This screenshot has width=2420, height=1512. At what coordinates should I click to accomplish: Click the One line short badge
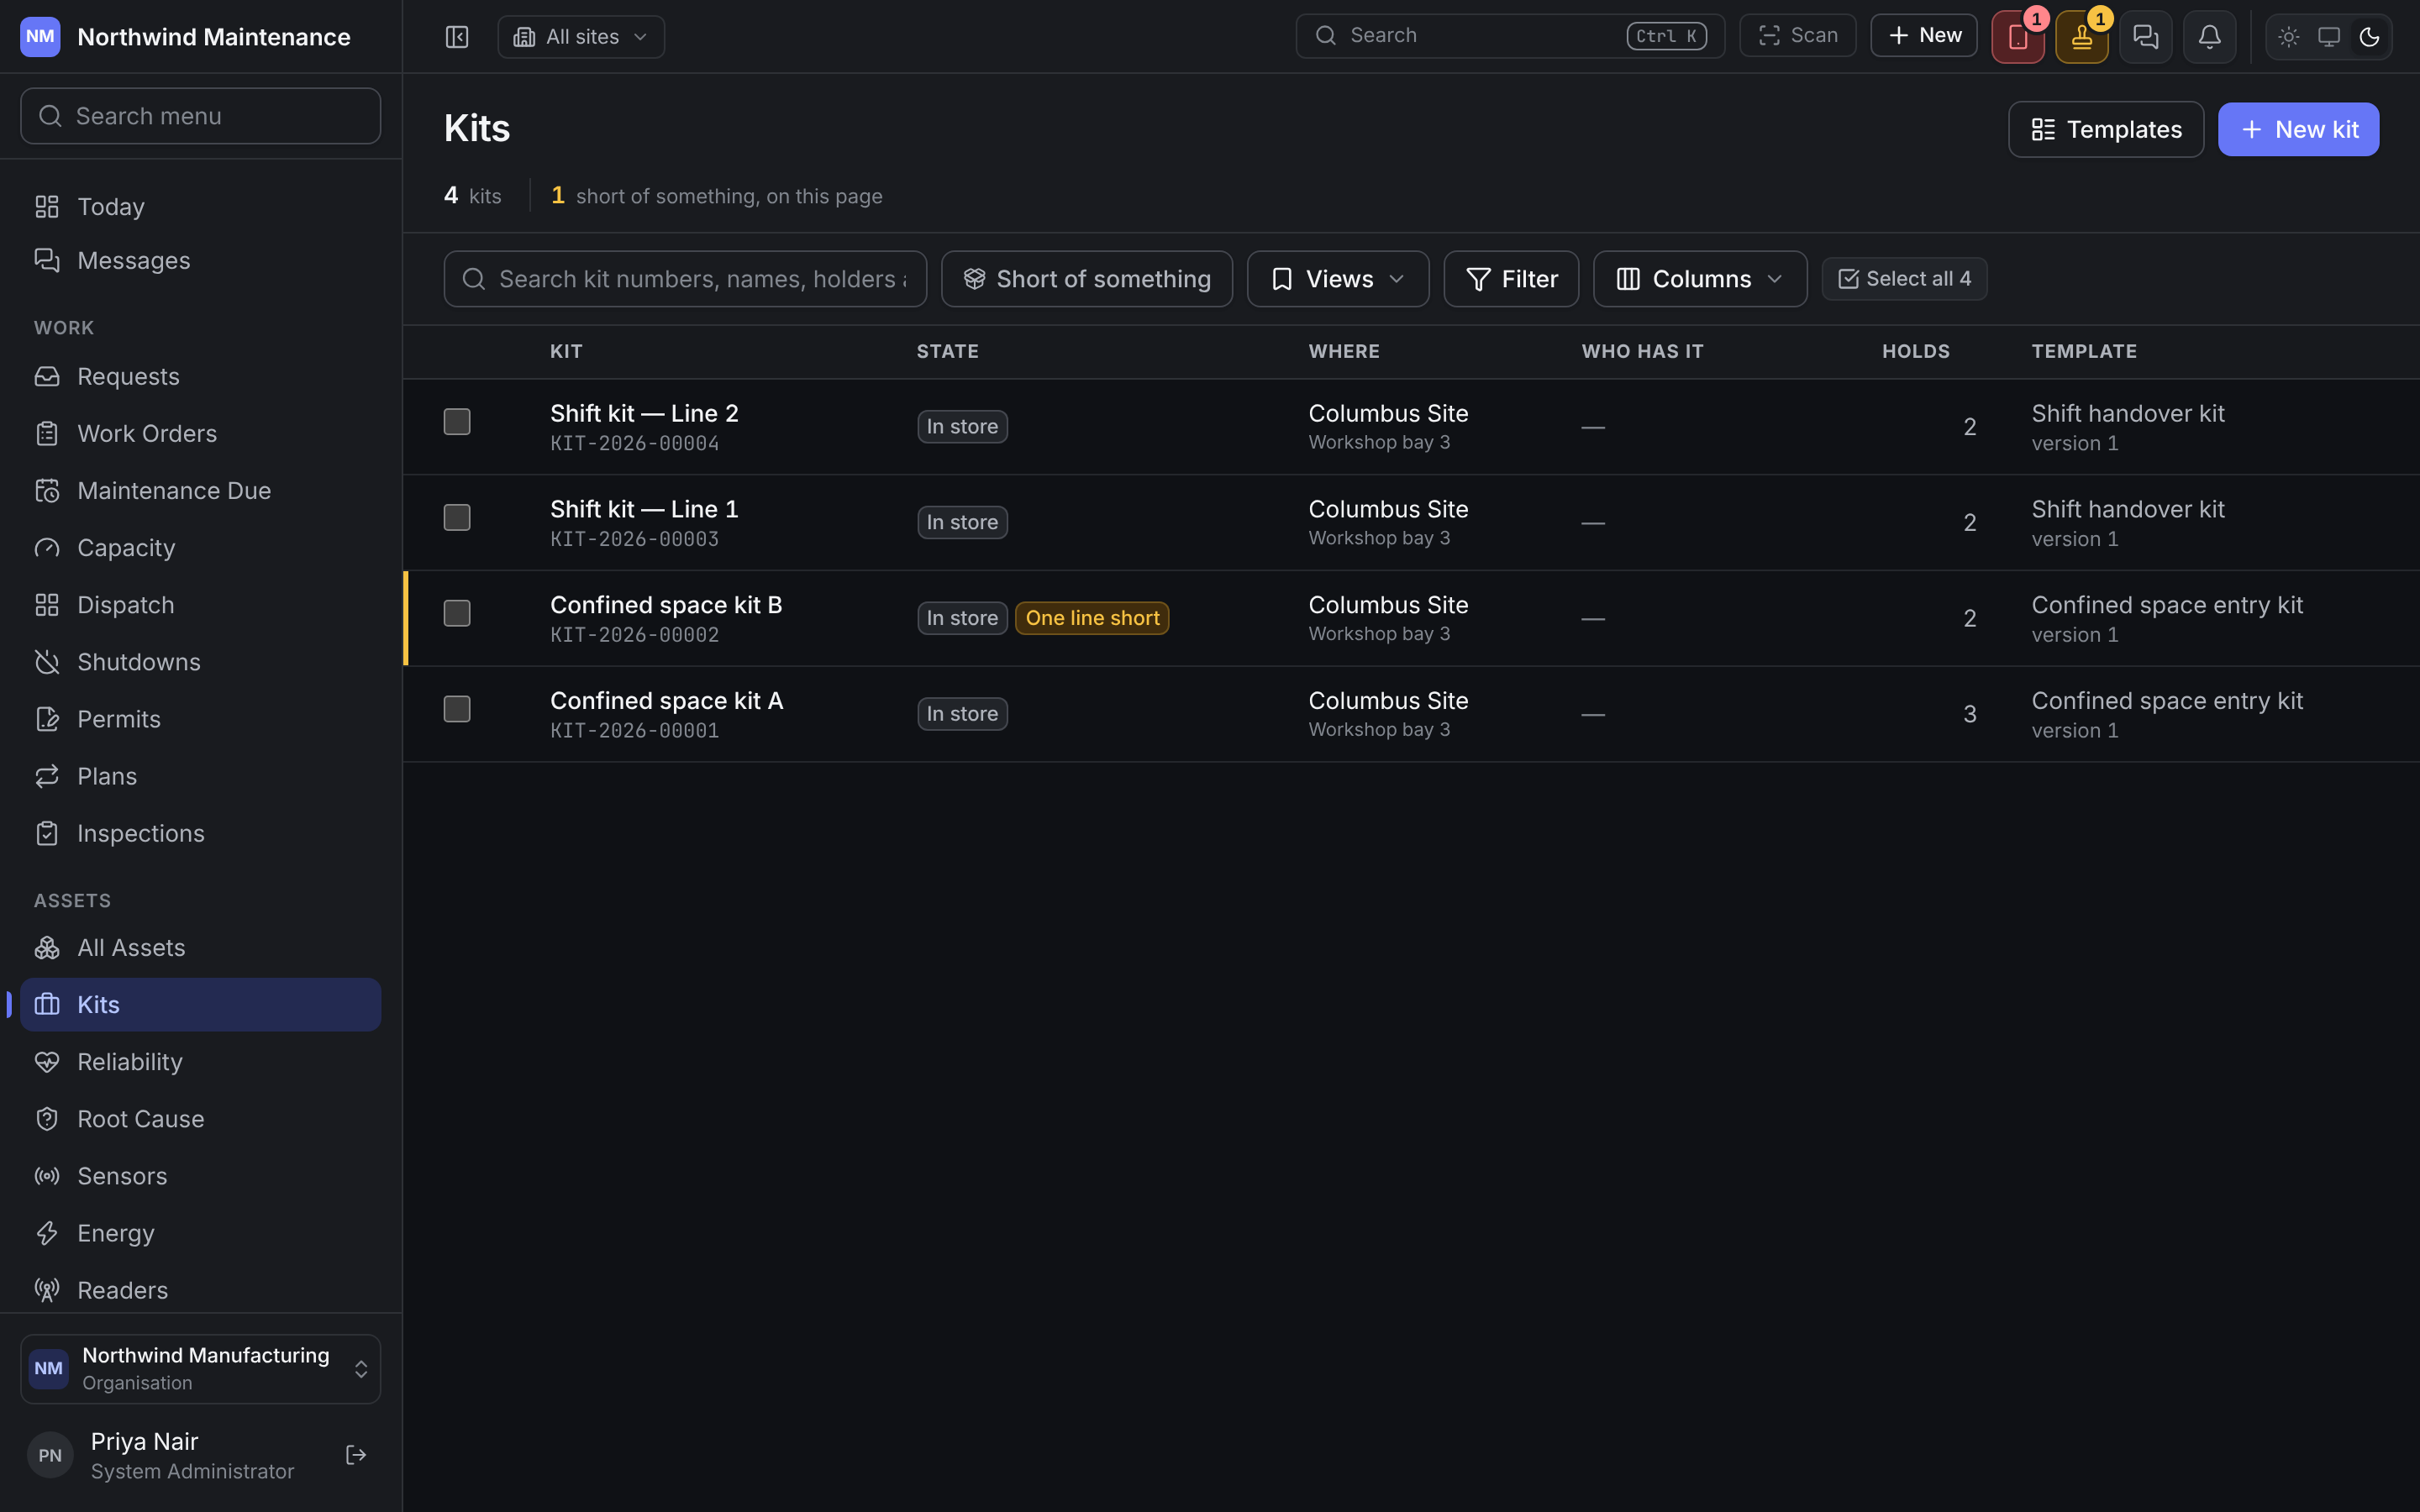1092,618
